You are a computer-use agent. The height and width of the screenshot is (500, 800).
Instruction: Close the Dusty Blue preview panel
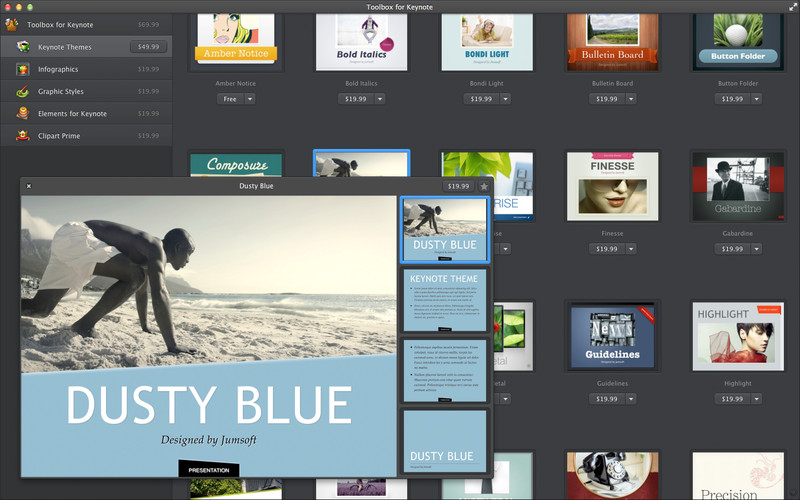point(29,186)
